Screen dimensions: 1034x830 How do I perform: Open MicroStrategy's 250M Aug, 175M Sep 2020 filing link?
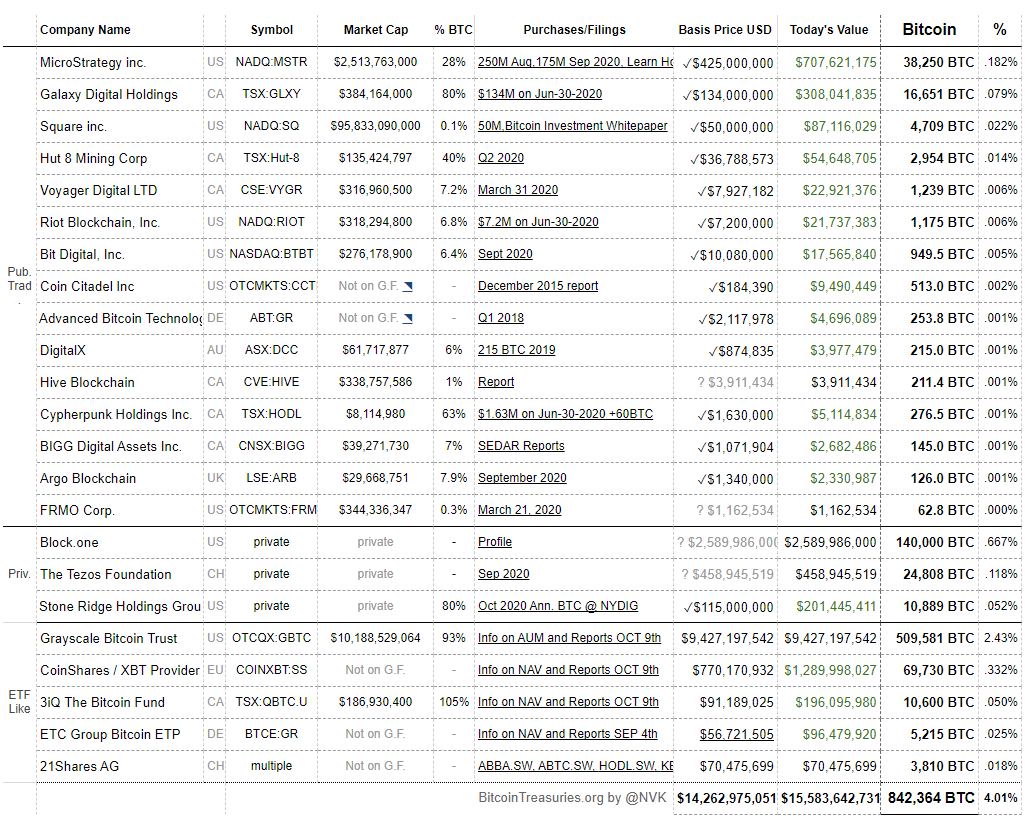pos(575,62)
